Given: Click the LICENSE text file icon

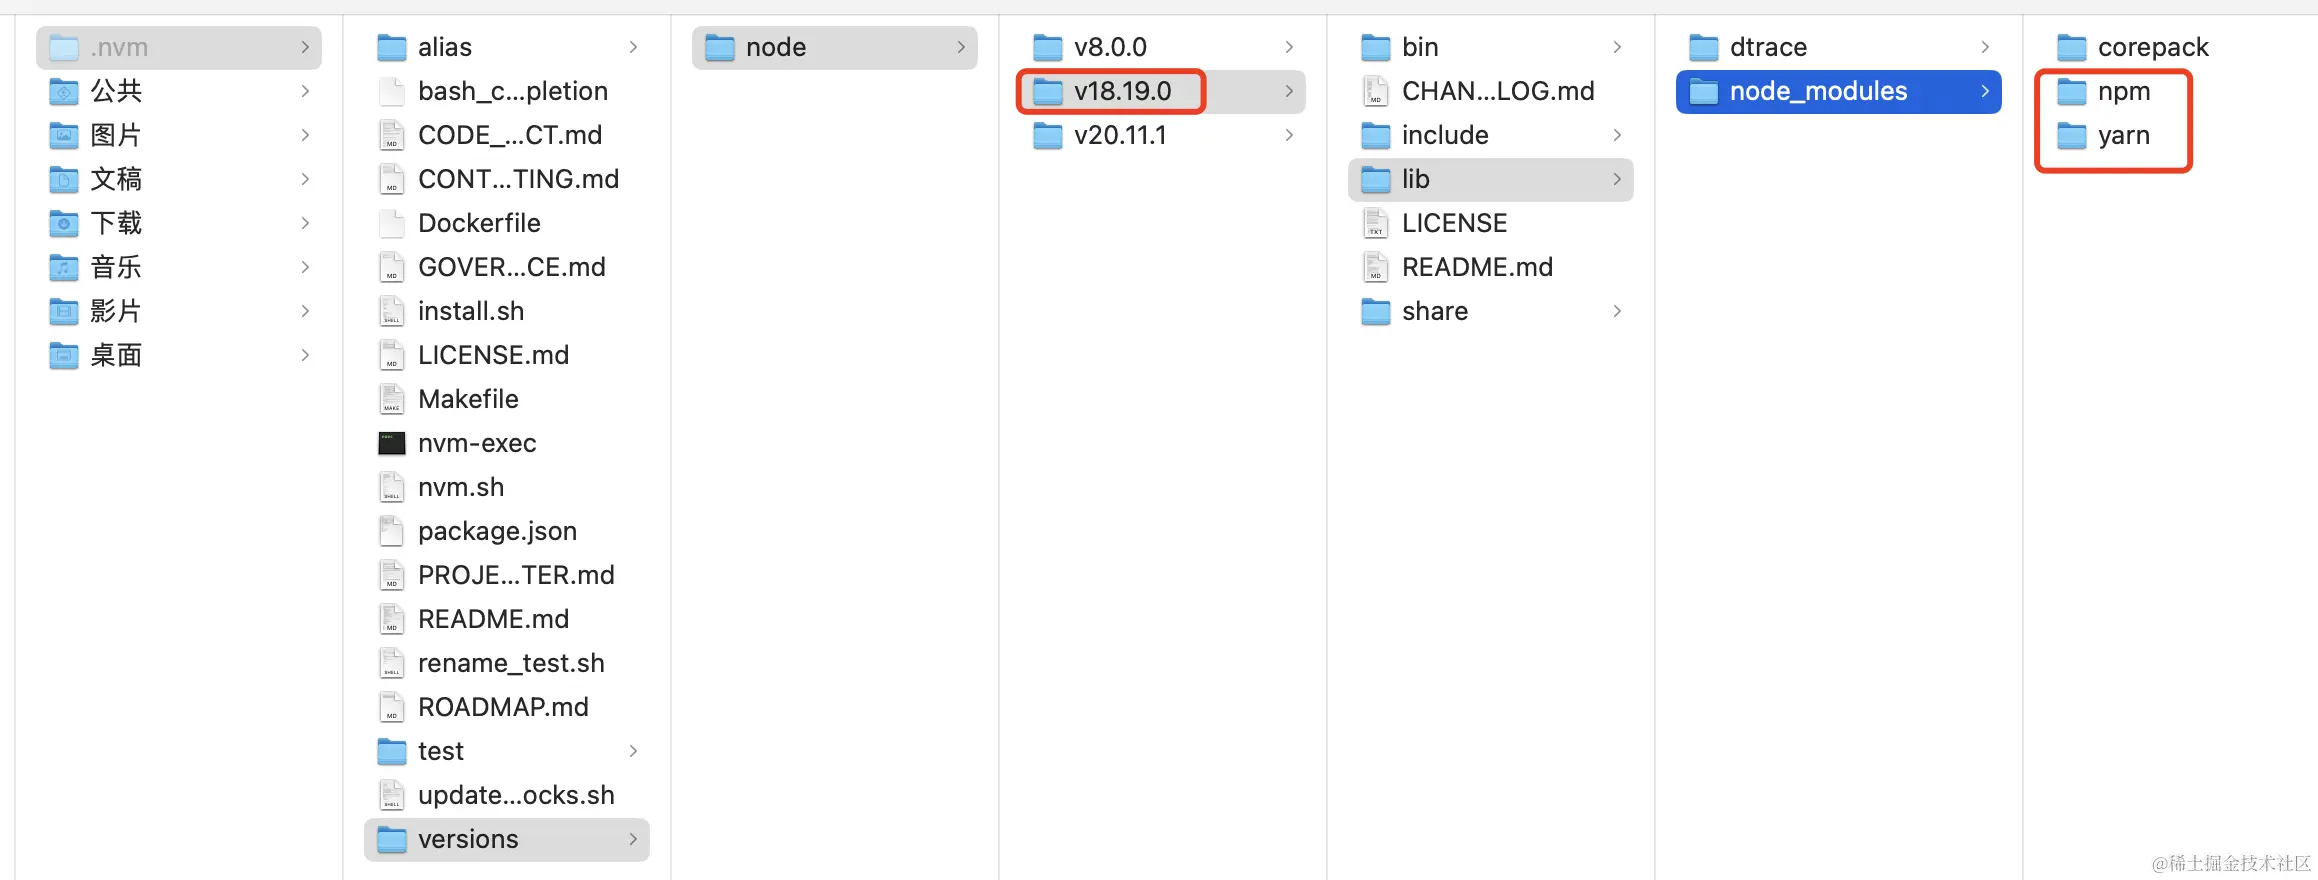Looking at the screenshot, I should pos(1375,223).
